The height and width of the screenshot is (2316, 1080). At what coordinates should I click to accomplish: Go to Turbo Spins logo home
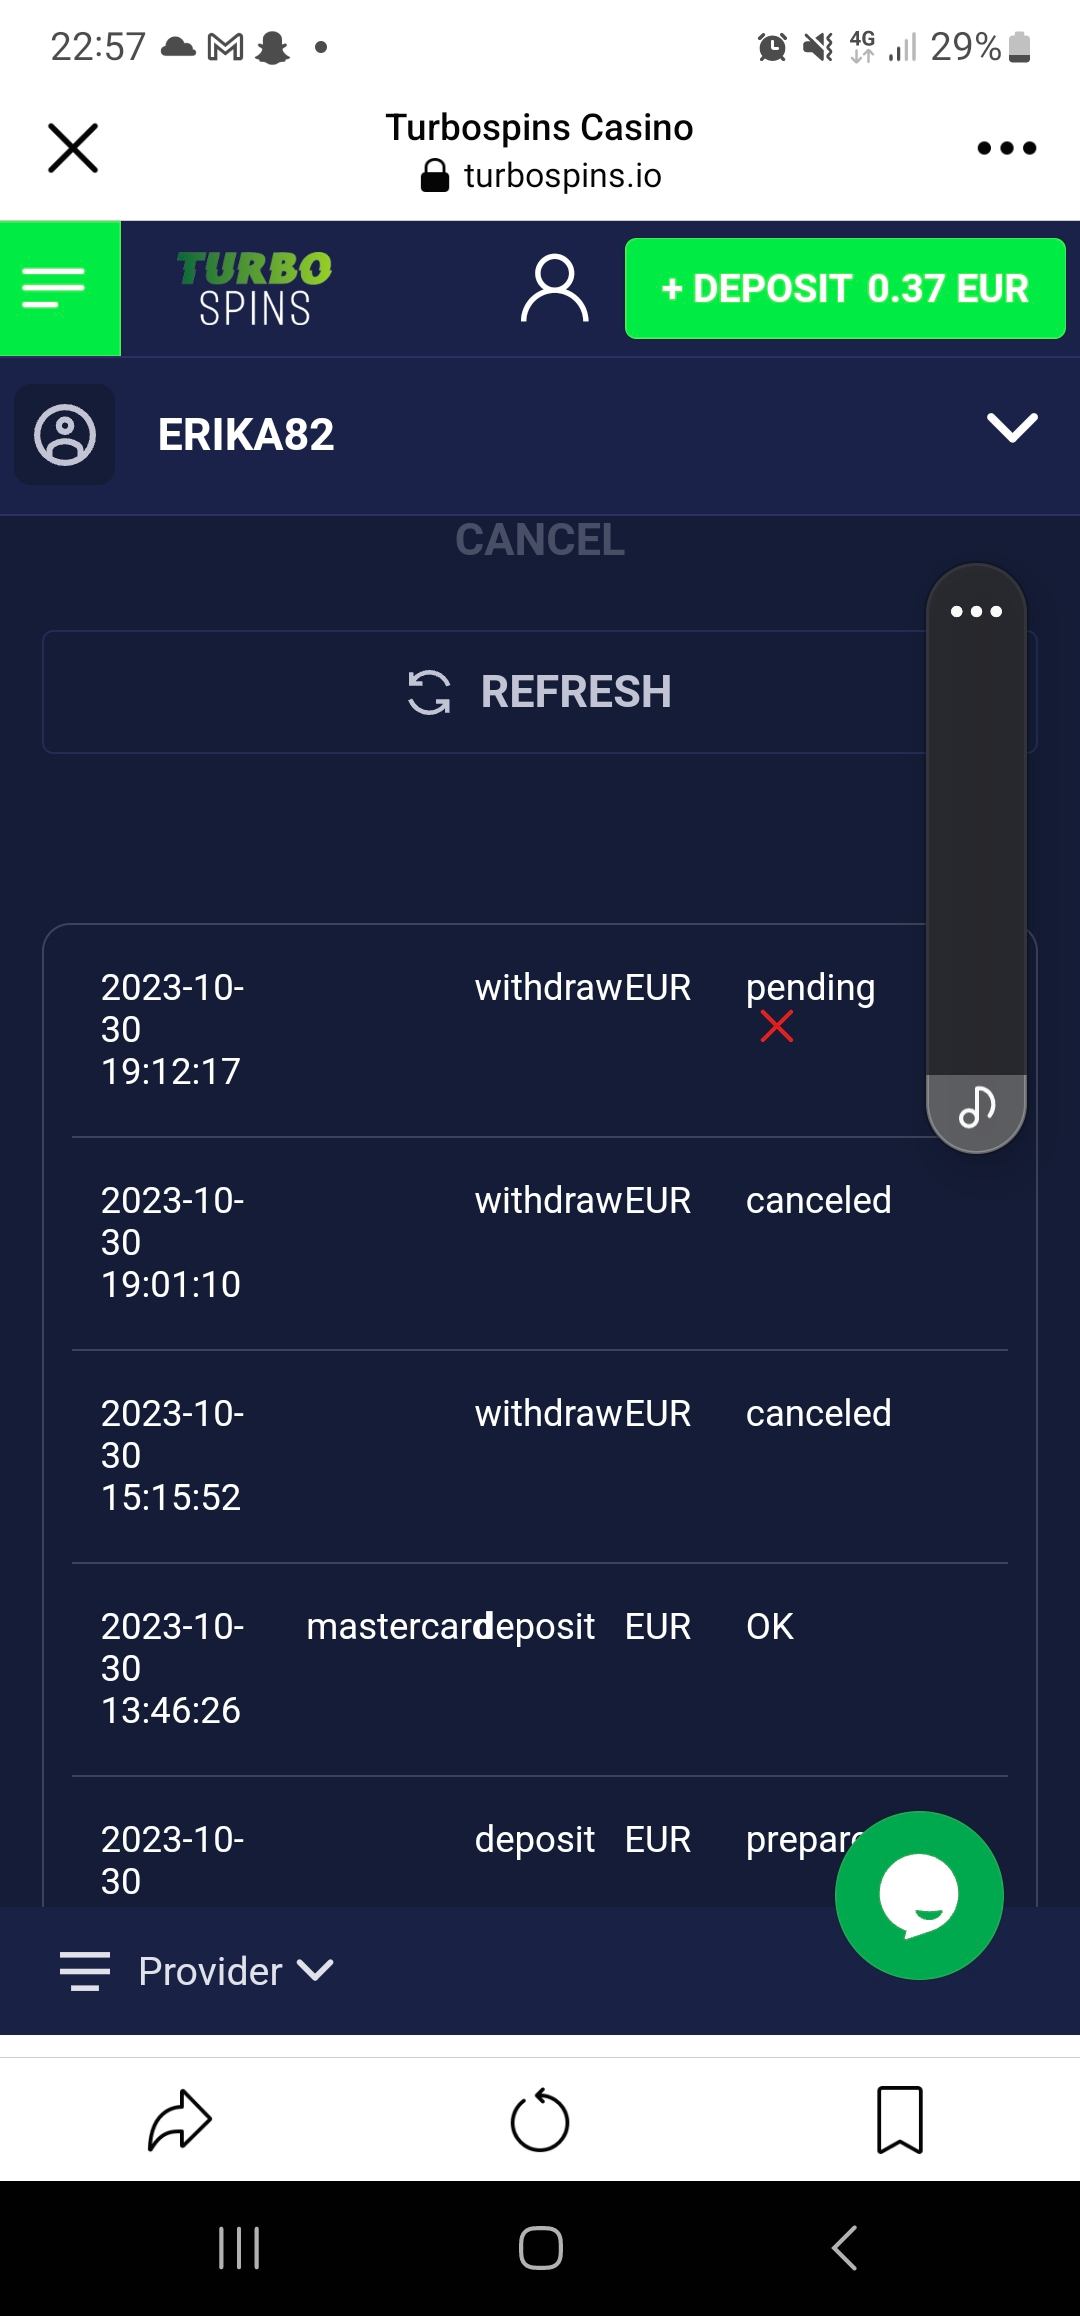254,288
